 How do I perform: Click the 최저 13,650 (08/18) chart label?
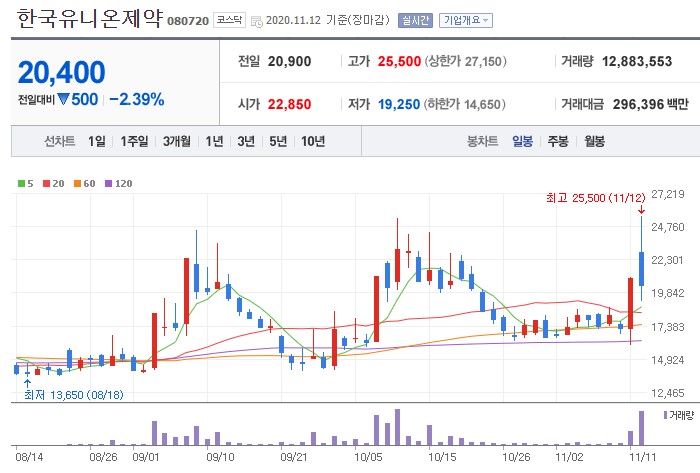click(x=74, y=395)
